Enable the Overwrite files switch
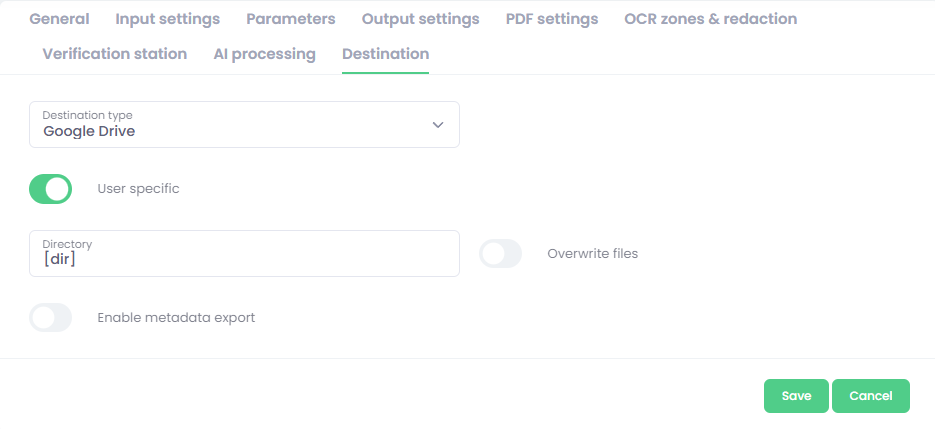Viewport: 935px width, 429px height. 501,254
